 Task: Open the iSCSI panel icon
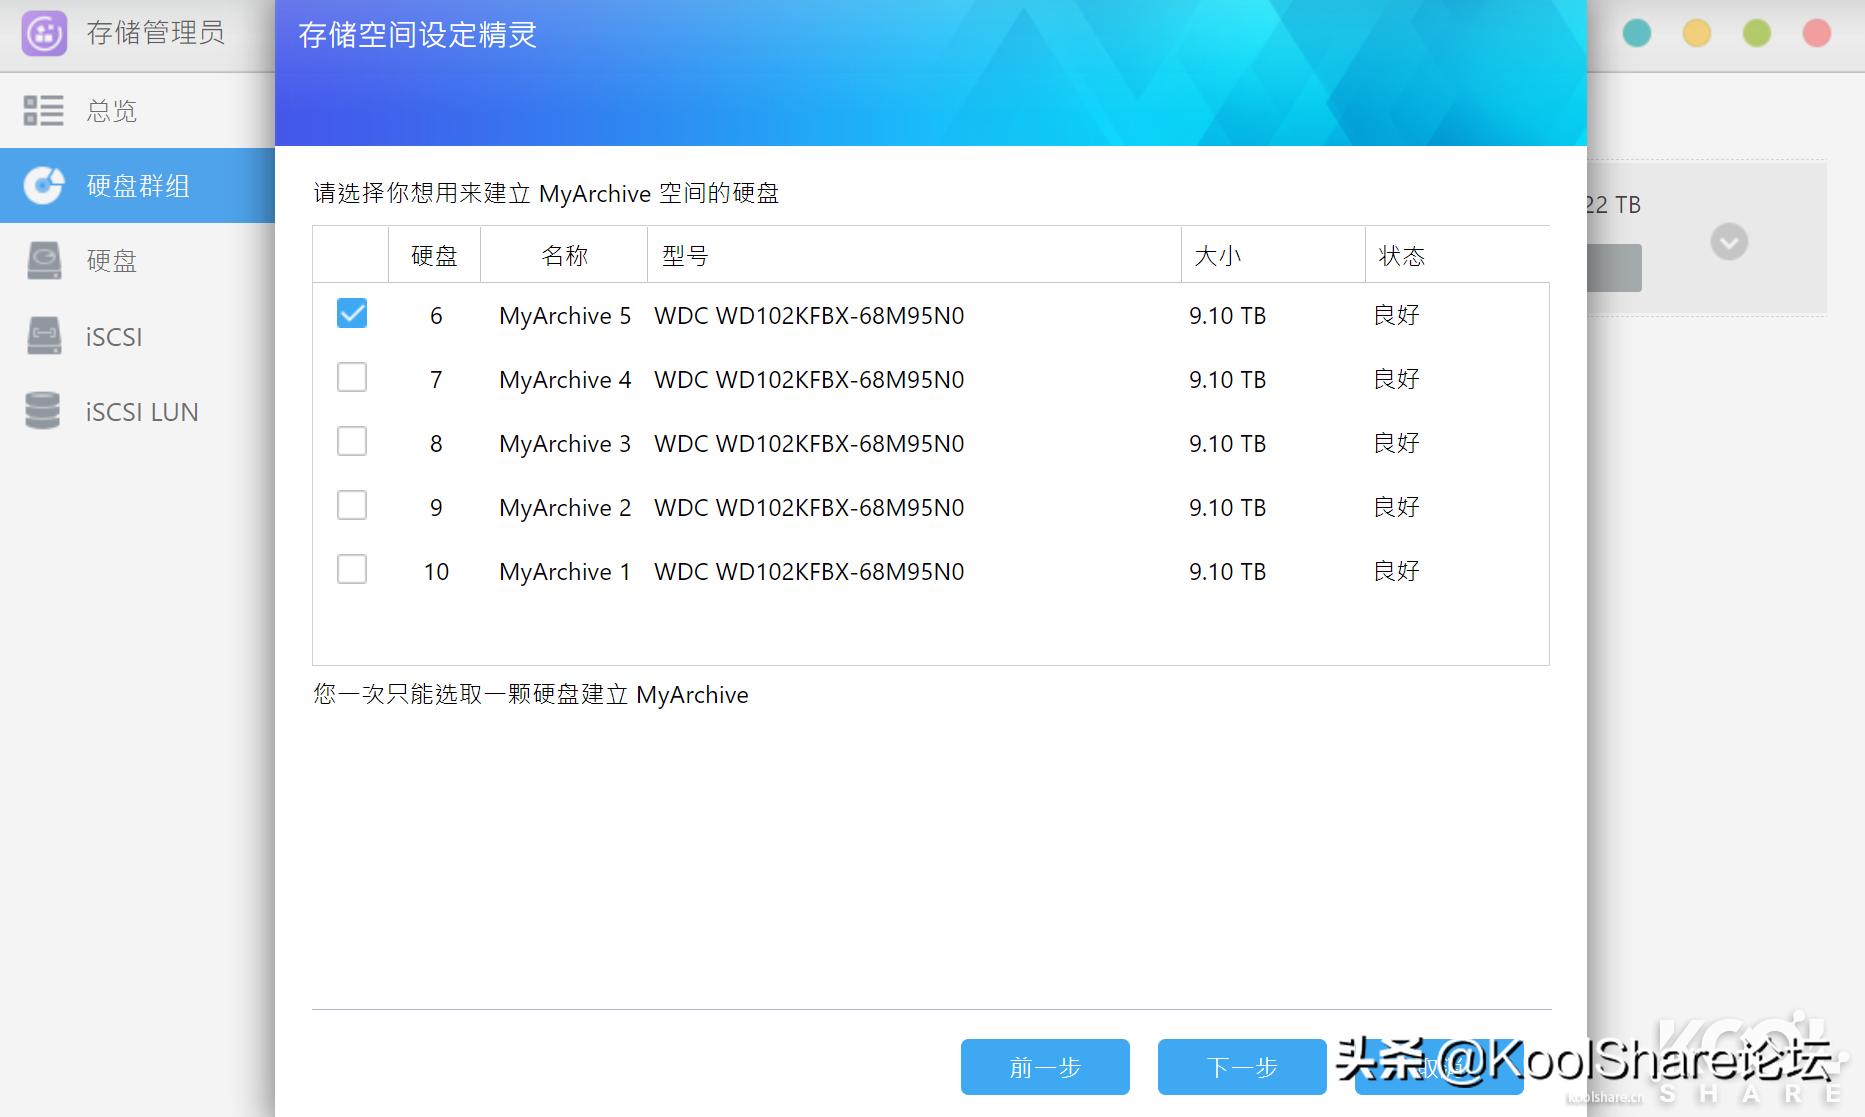click(44, 336)
